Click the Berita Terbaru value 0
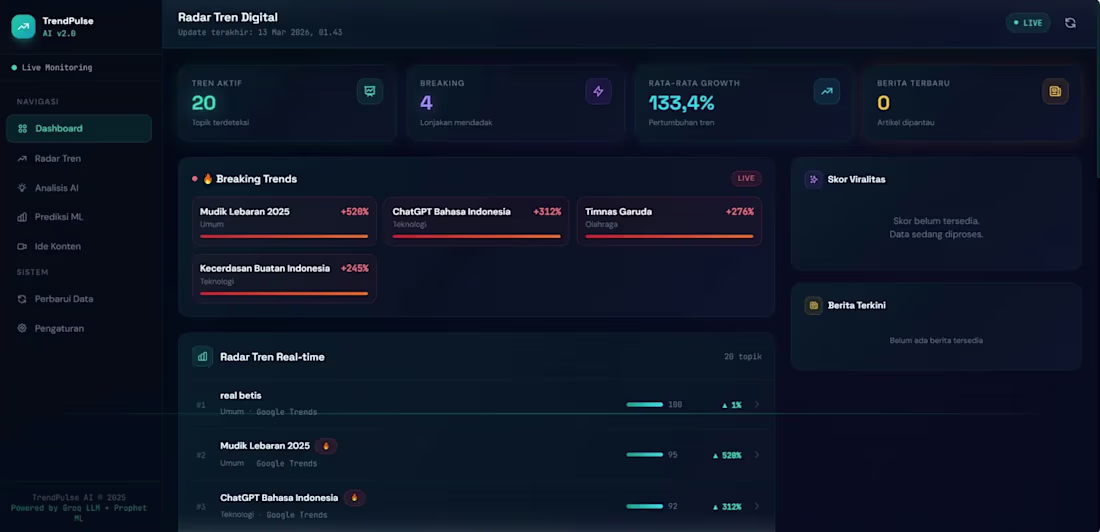The width and height of the screenshot is (1100, 532). click(x=883, y=103)
